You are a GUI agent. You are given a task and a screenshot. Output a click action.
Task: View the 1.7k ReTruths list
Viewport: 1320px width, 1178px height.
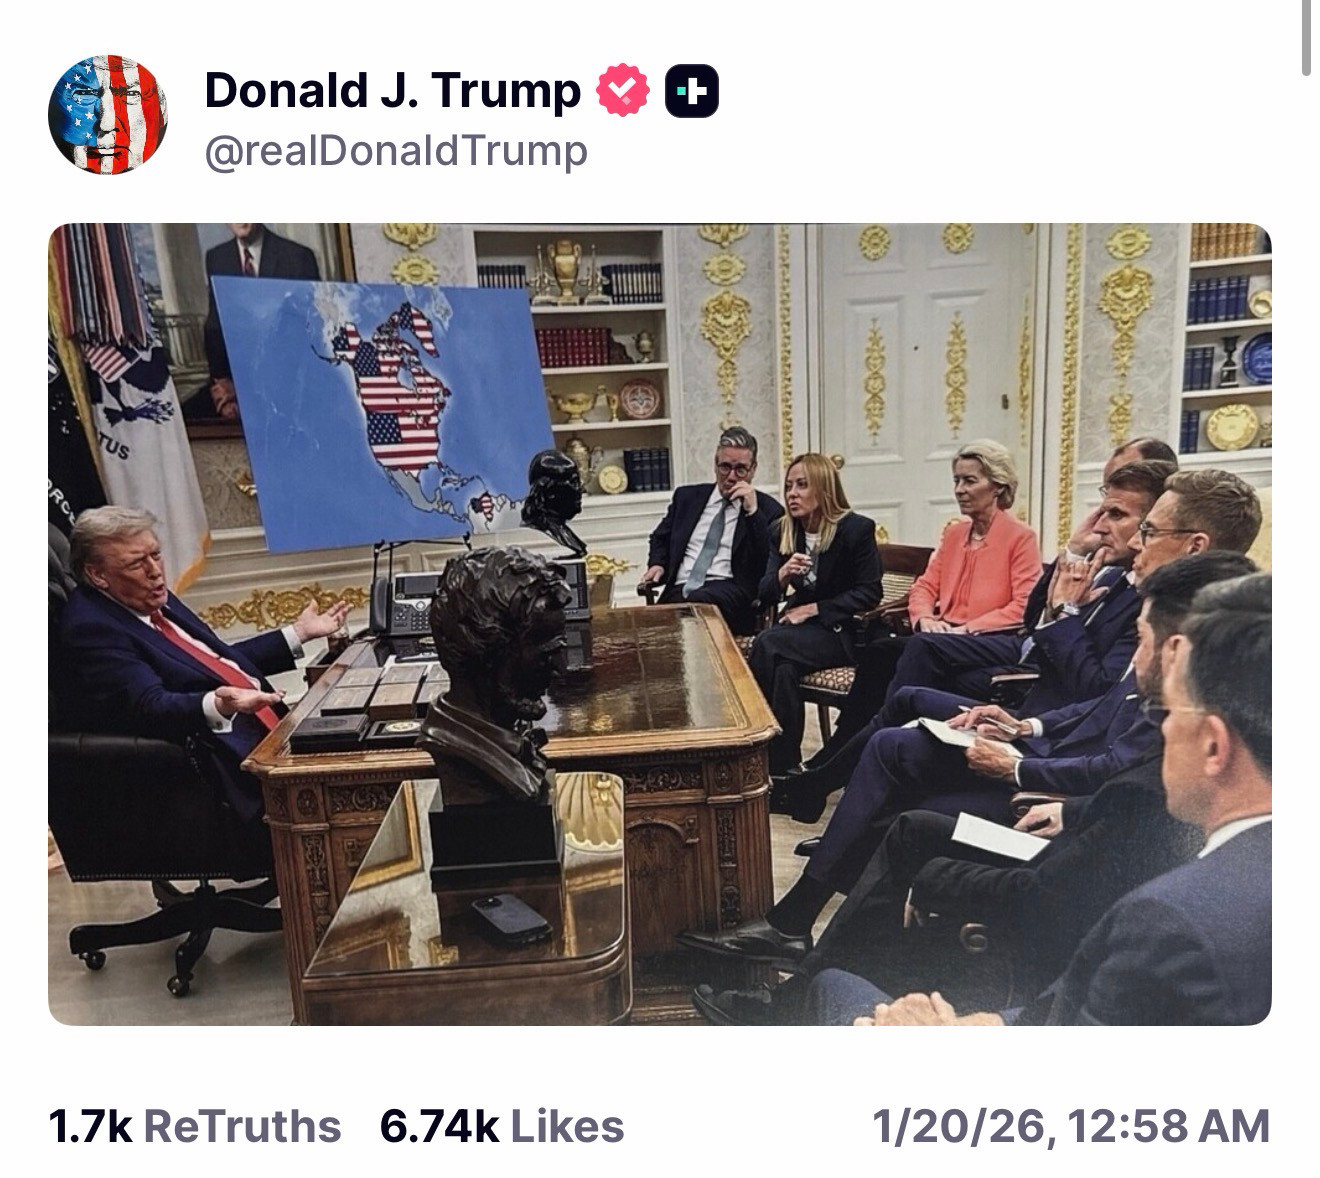195,1126
